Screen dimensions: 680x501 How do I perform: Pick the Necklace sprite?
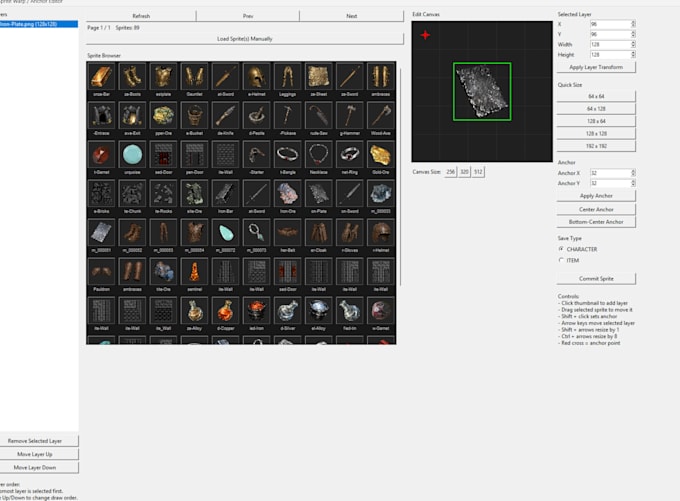click(319, 154)
